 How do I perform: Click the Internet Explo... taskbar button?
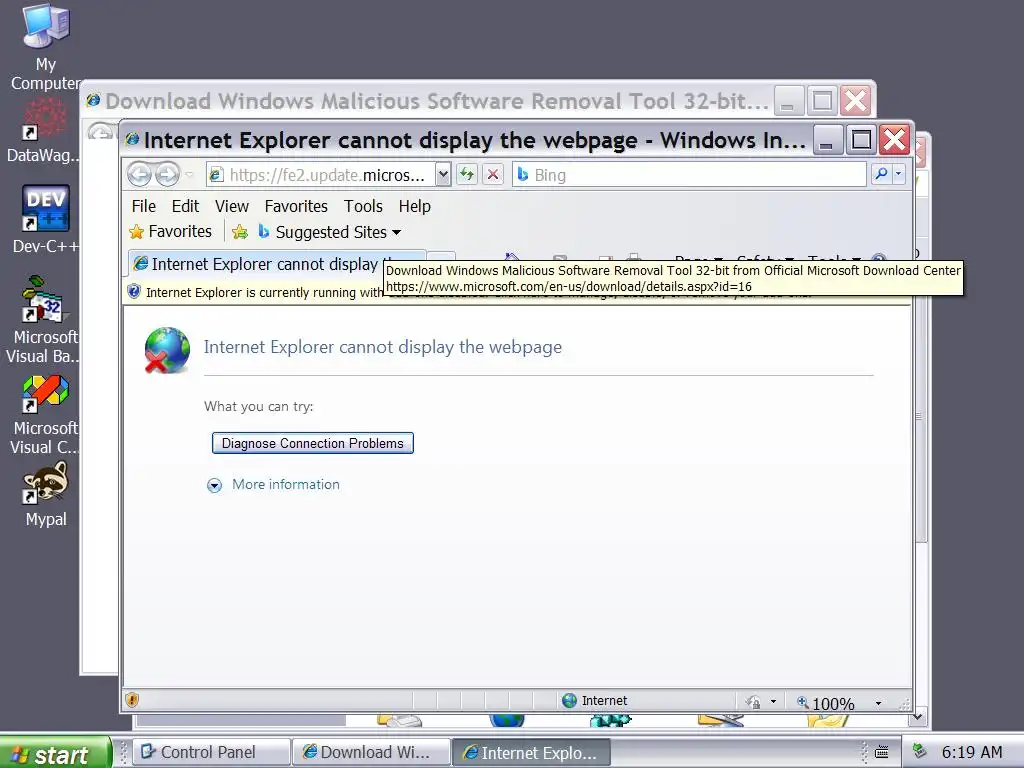tap(531, 752)
